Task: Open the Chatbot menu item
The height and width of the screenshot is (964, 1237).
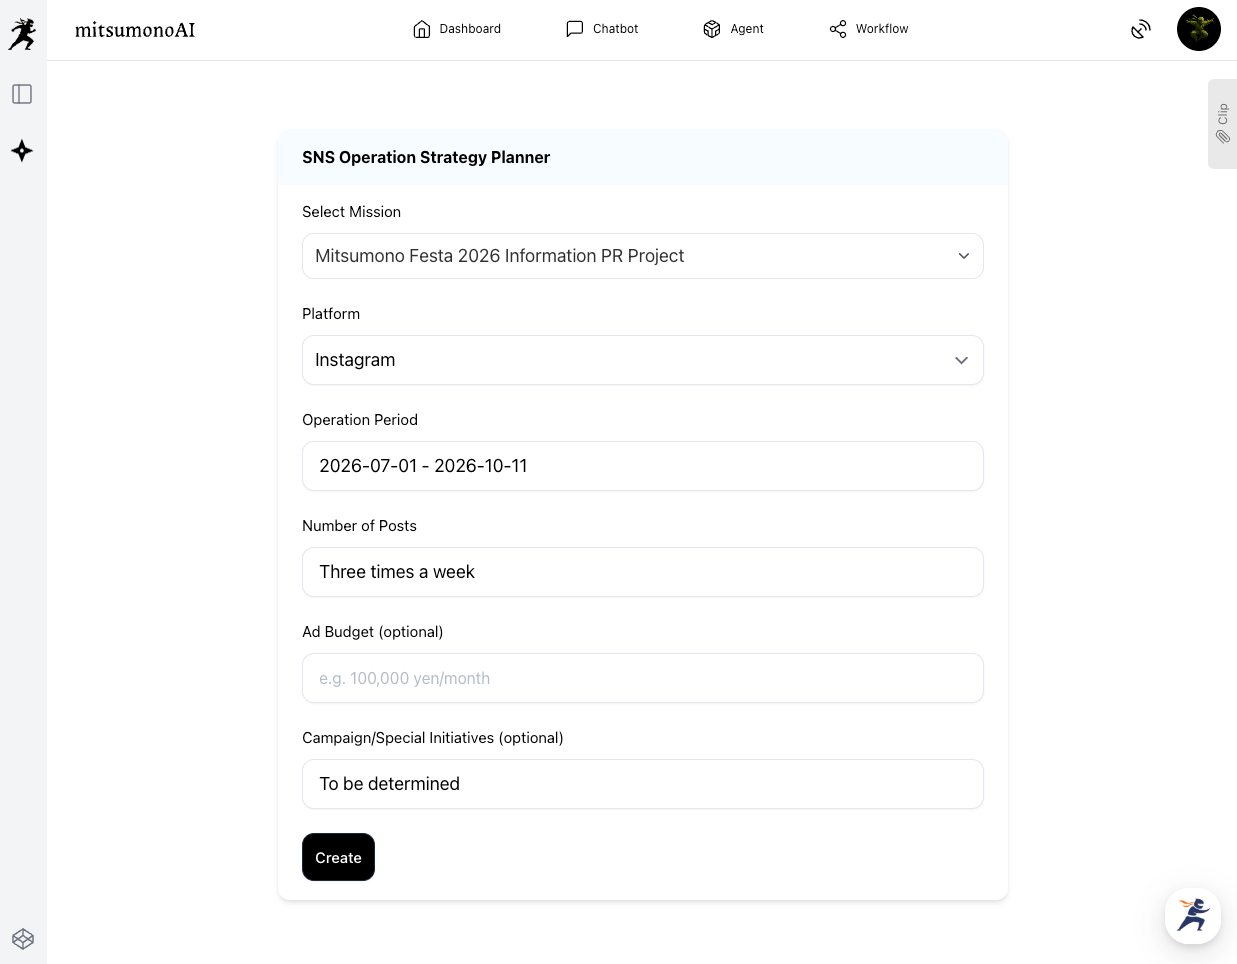Action: pyautogui.click(x=602, y=29)
